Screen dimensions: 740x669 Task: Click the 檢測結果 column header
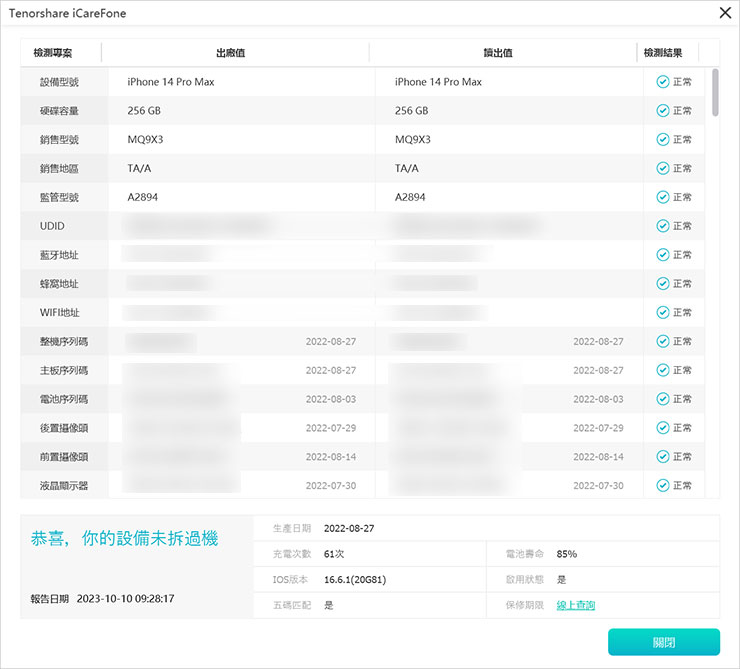click(x=663, y=53)
